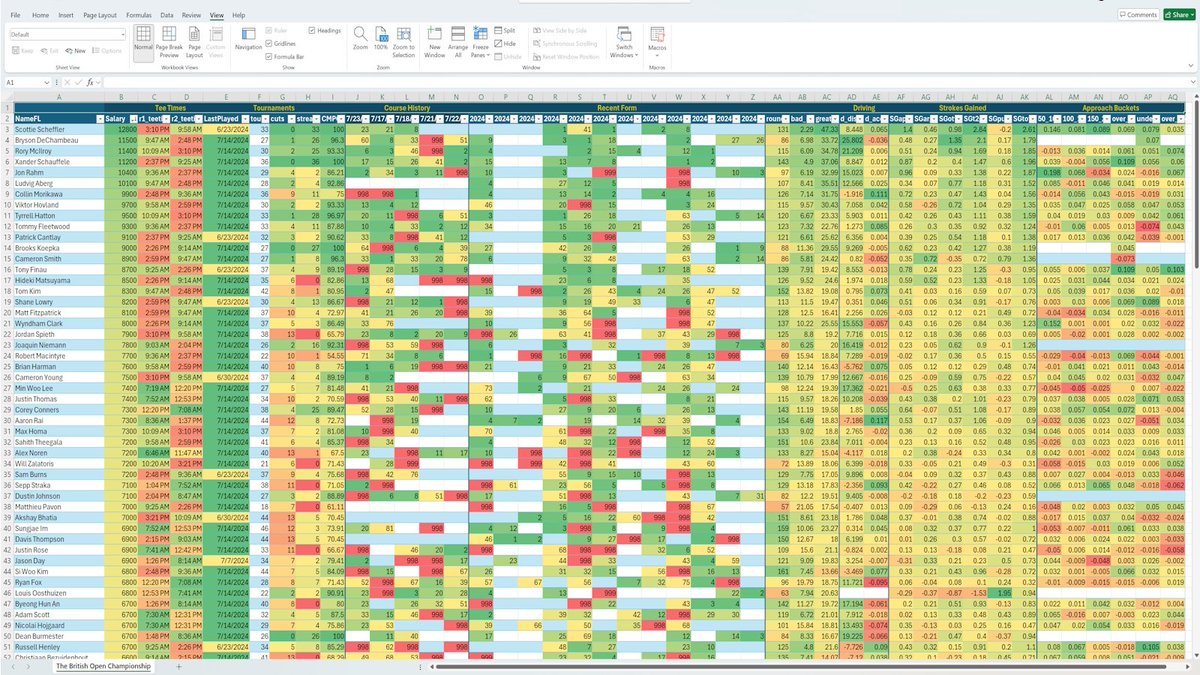This screenshot has height=675, width=1200.
Task: Click the Comments button
Action: click(1139, 15)
